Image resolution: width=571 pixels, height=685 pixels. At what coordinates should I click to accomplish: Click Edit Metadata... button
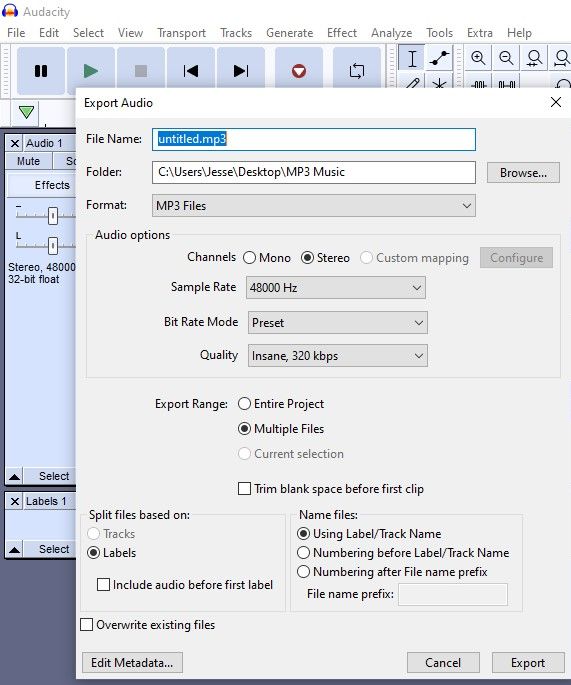coord(132,663)
